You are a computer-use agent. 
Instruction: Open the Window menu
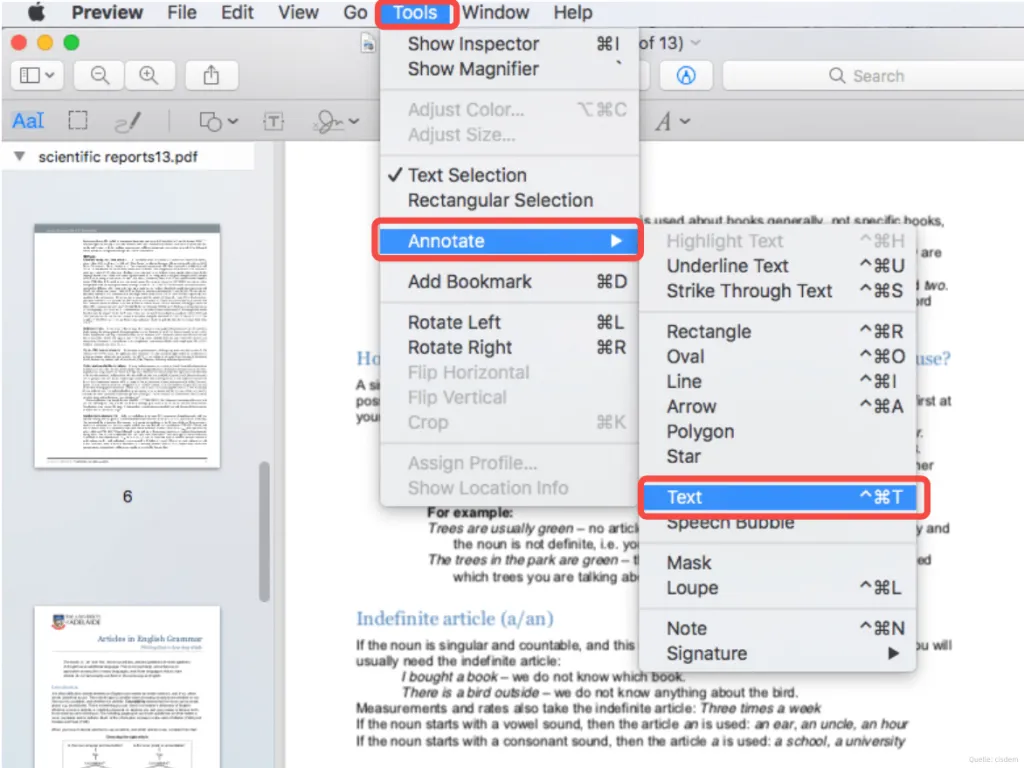pyautogui.click(x=496, y=13)
